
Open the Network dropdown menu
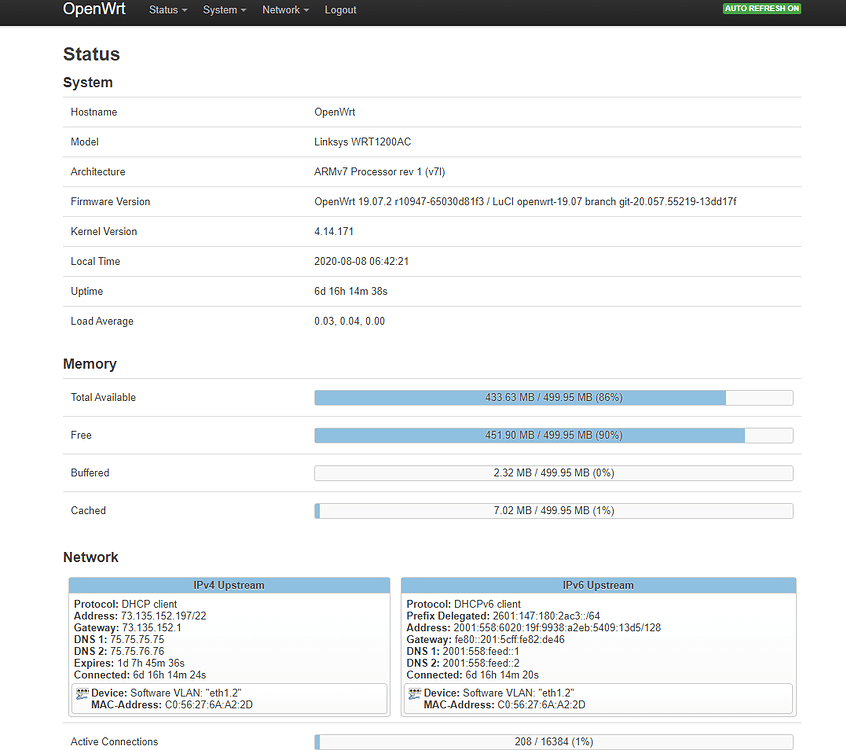point(285,10)
